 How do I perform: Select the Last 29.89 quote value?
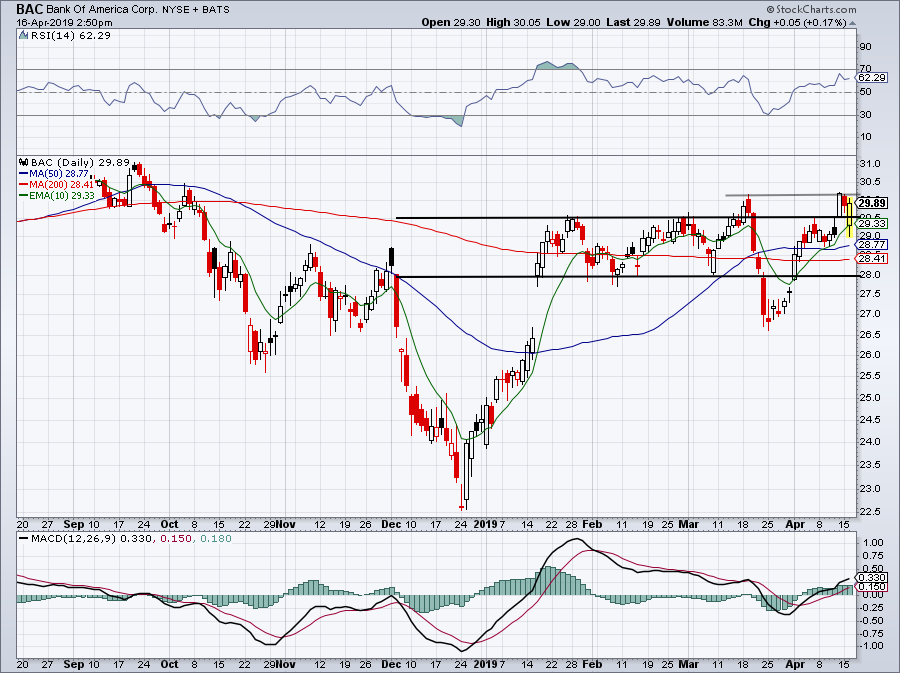[633, 22]
